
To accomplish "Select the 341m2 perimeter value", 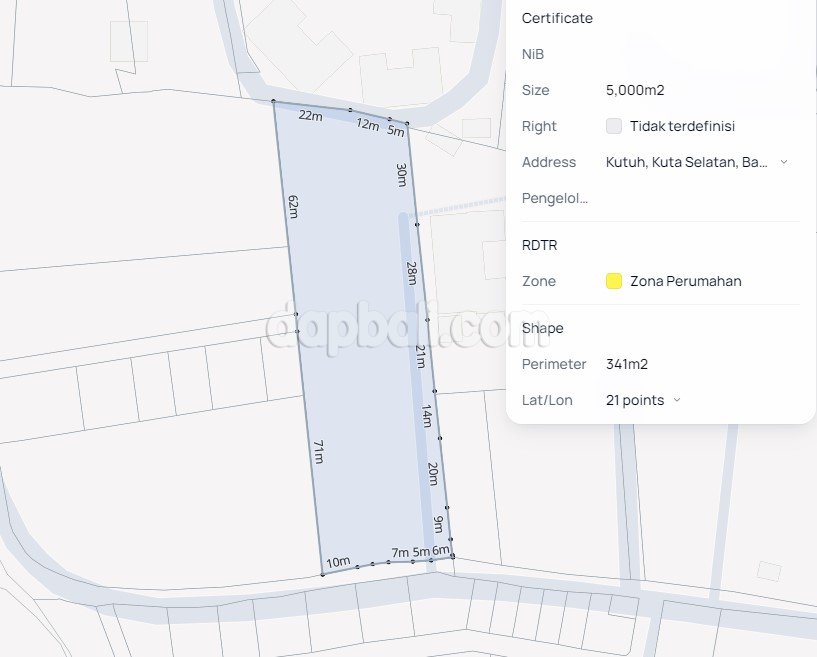I will coord(627,364).
